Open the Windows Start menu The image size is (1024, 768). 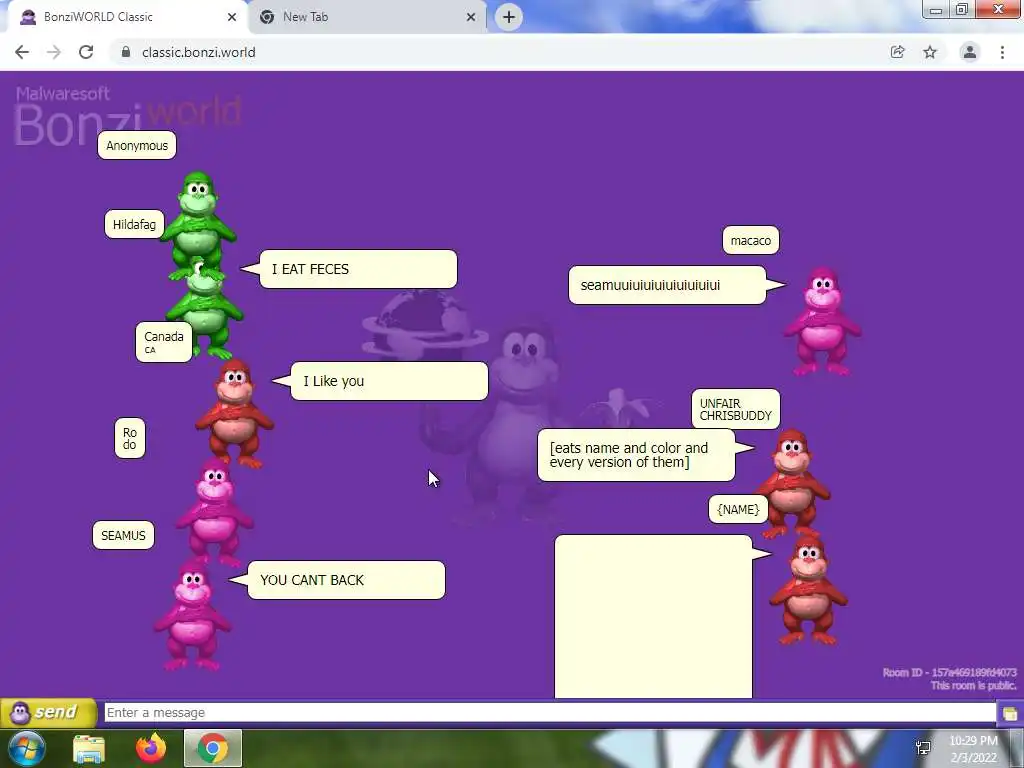(x=27, y=748)
